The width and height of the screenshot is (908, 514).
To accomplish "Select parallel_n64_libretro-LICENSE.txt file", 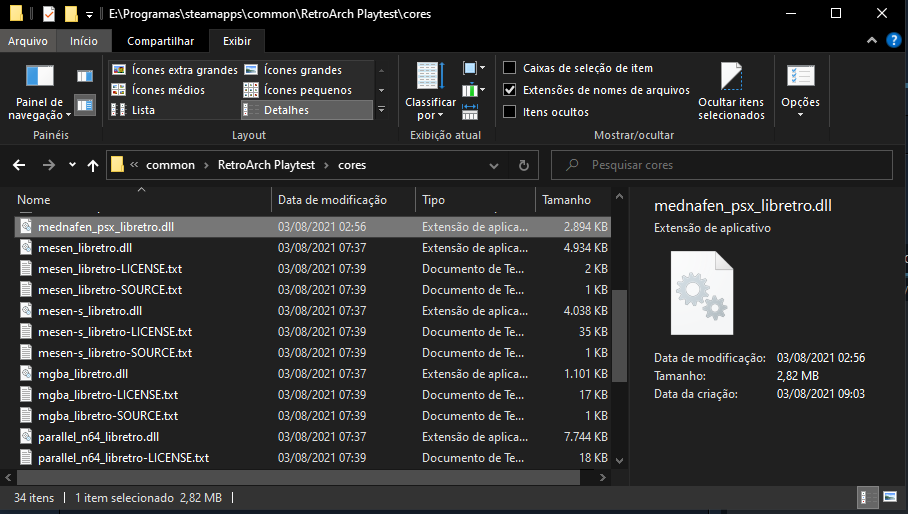I will (312, 458).
